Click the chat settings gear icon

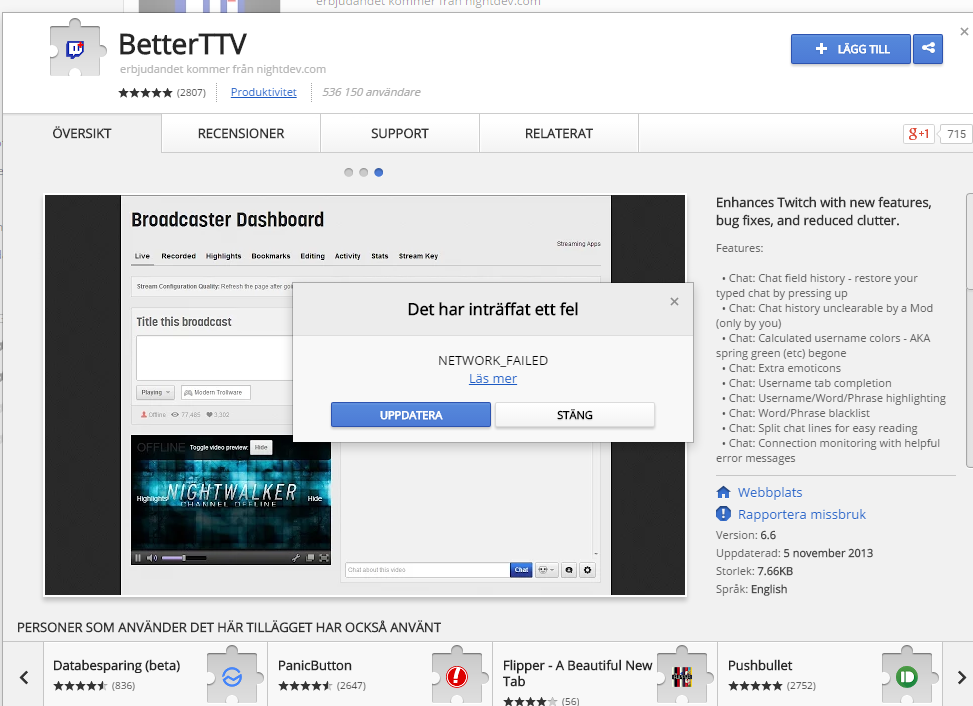click(588, 570)
